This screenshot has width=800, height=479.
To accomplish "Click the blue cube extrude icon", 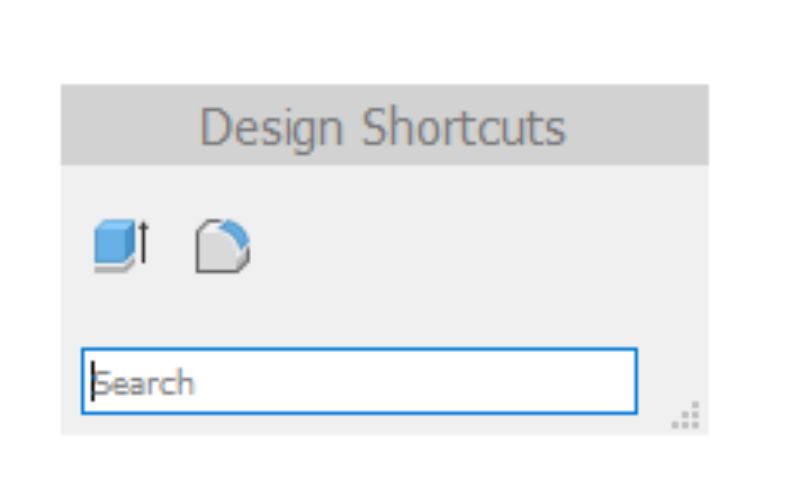I will pyautogui.click(x=121, y=246).
